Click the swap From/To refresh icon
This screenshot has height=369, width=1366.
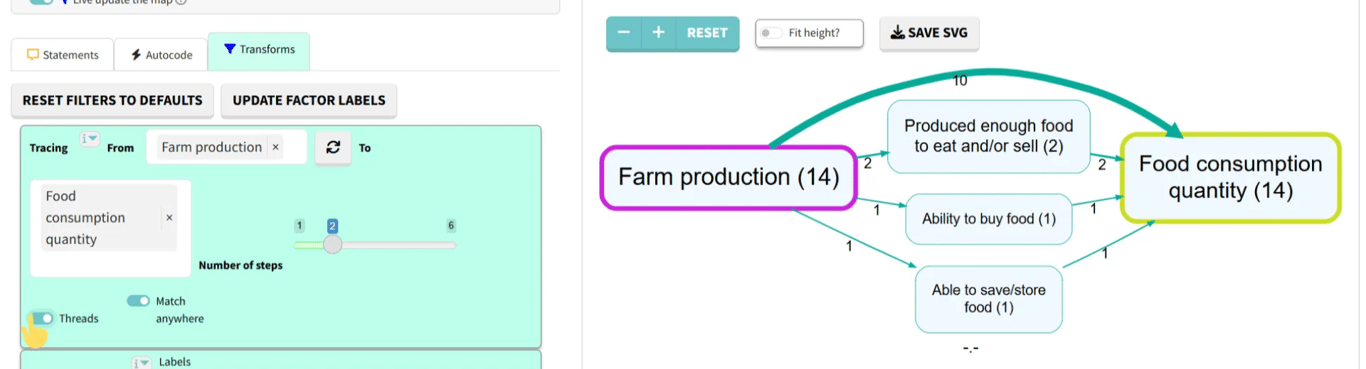coord(333,147)
